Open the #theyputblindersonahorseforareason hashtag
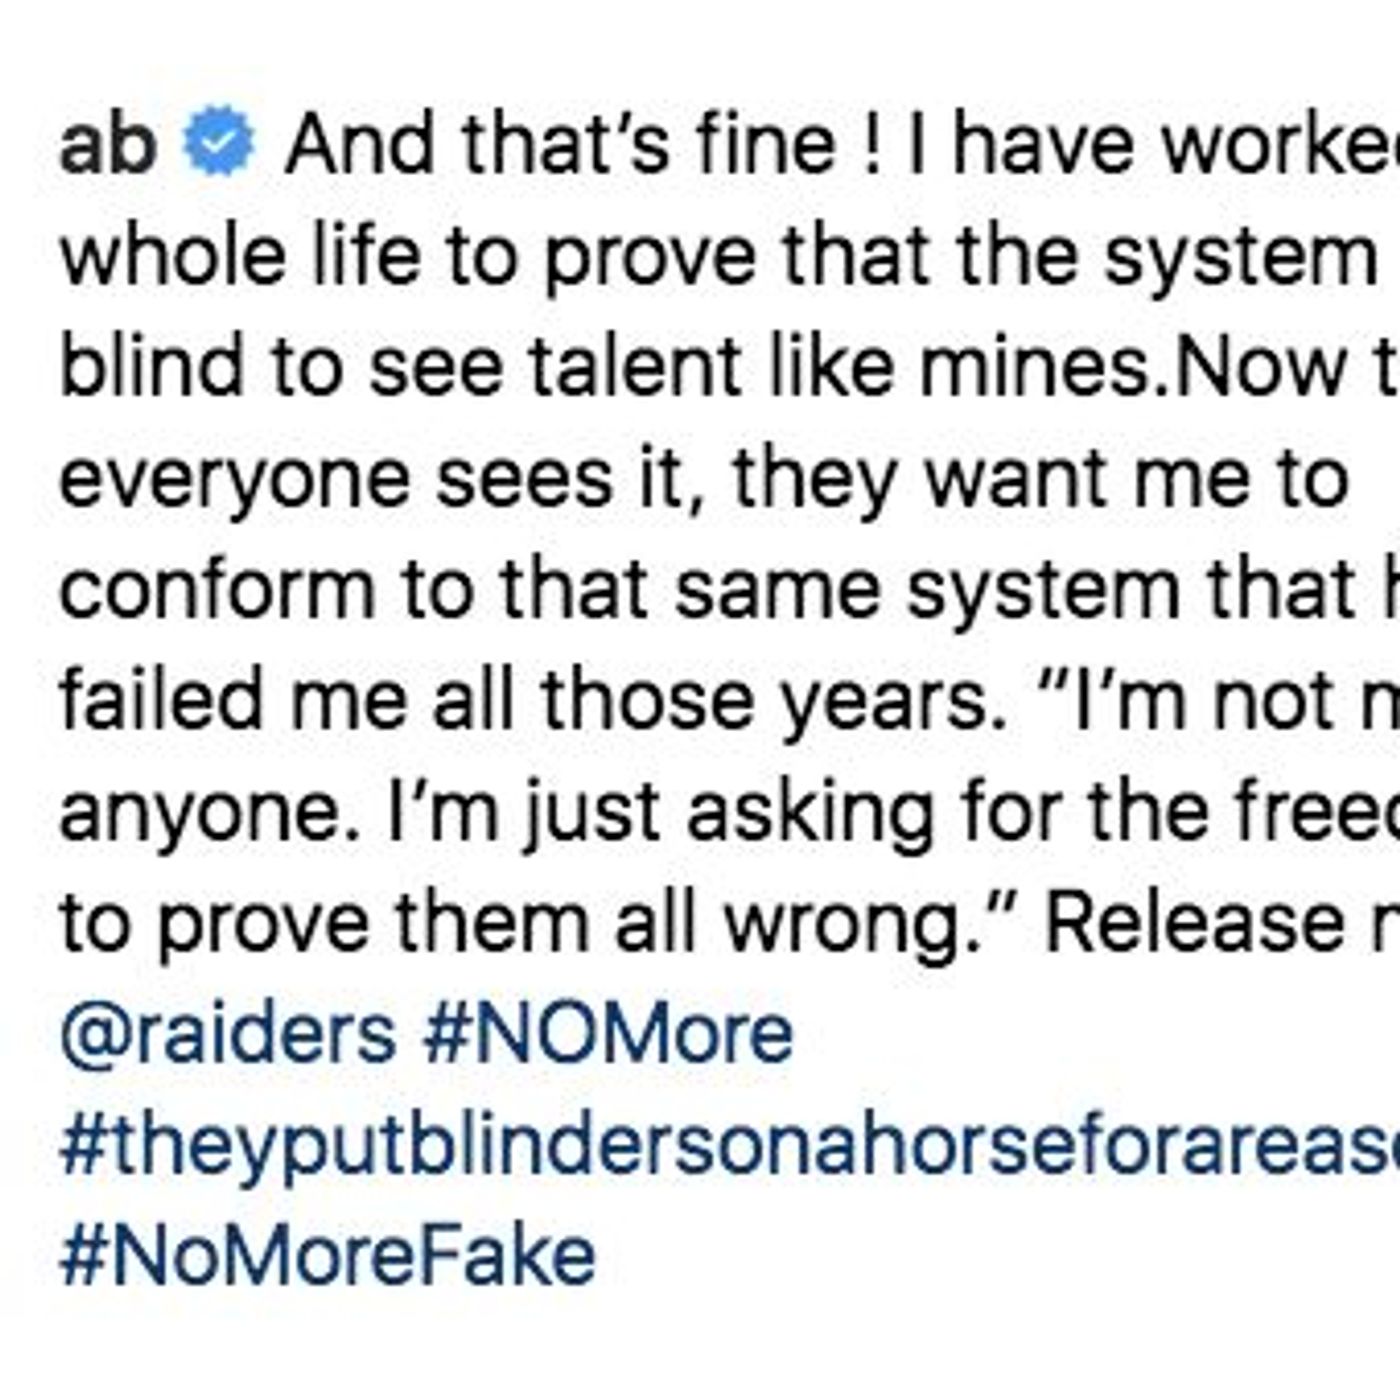This screenshot has width=1400, height=1400. click(730, 1146)
